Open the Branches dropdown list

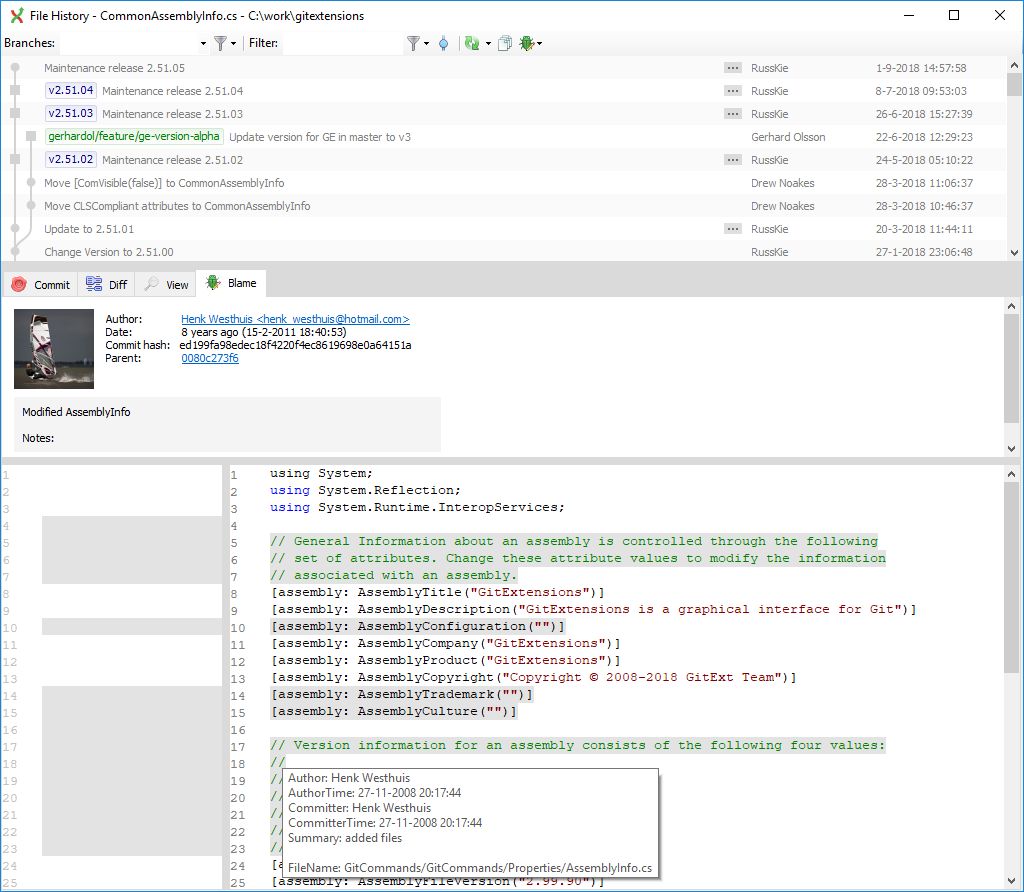tap(203, 43)
